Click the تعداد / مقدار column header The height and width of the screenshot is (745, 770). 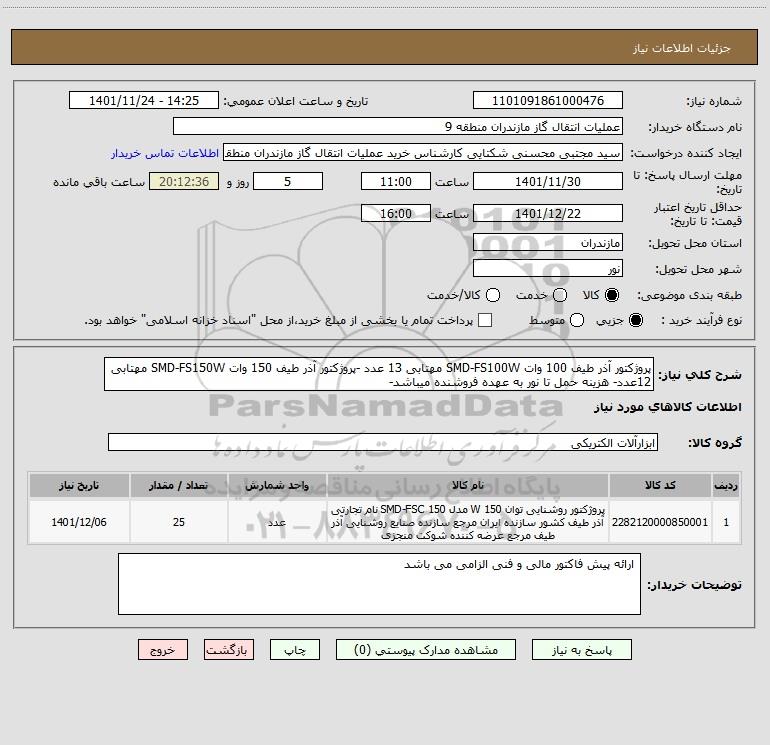pyautogui.click(x=179, y=486)
